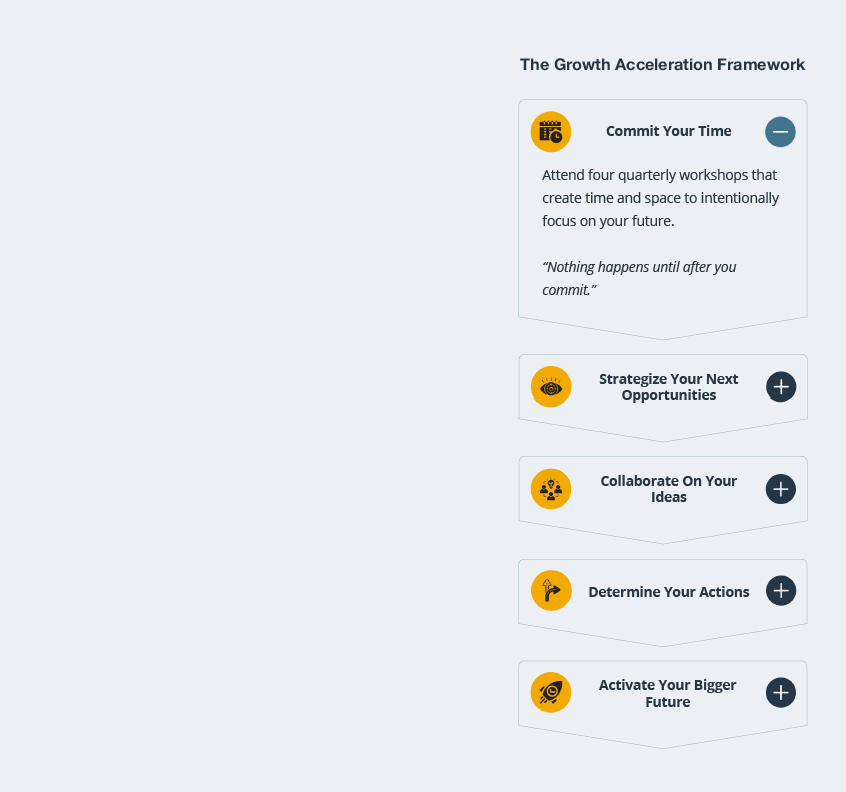This screenshot has height=792, width=846.
Task: Click the rocket icon
Action: (x=551, y=693)
